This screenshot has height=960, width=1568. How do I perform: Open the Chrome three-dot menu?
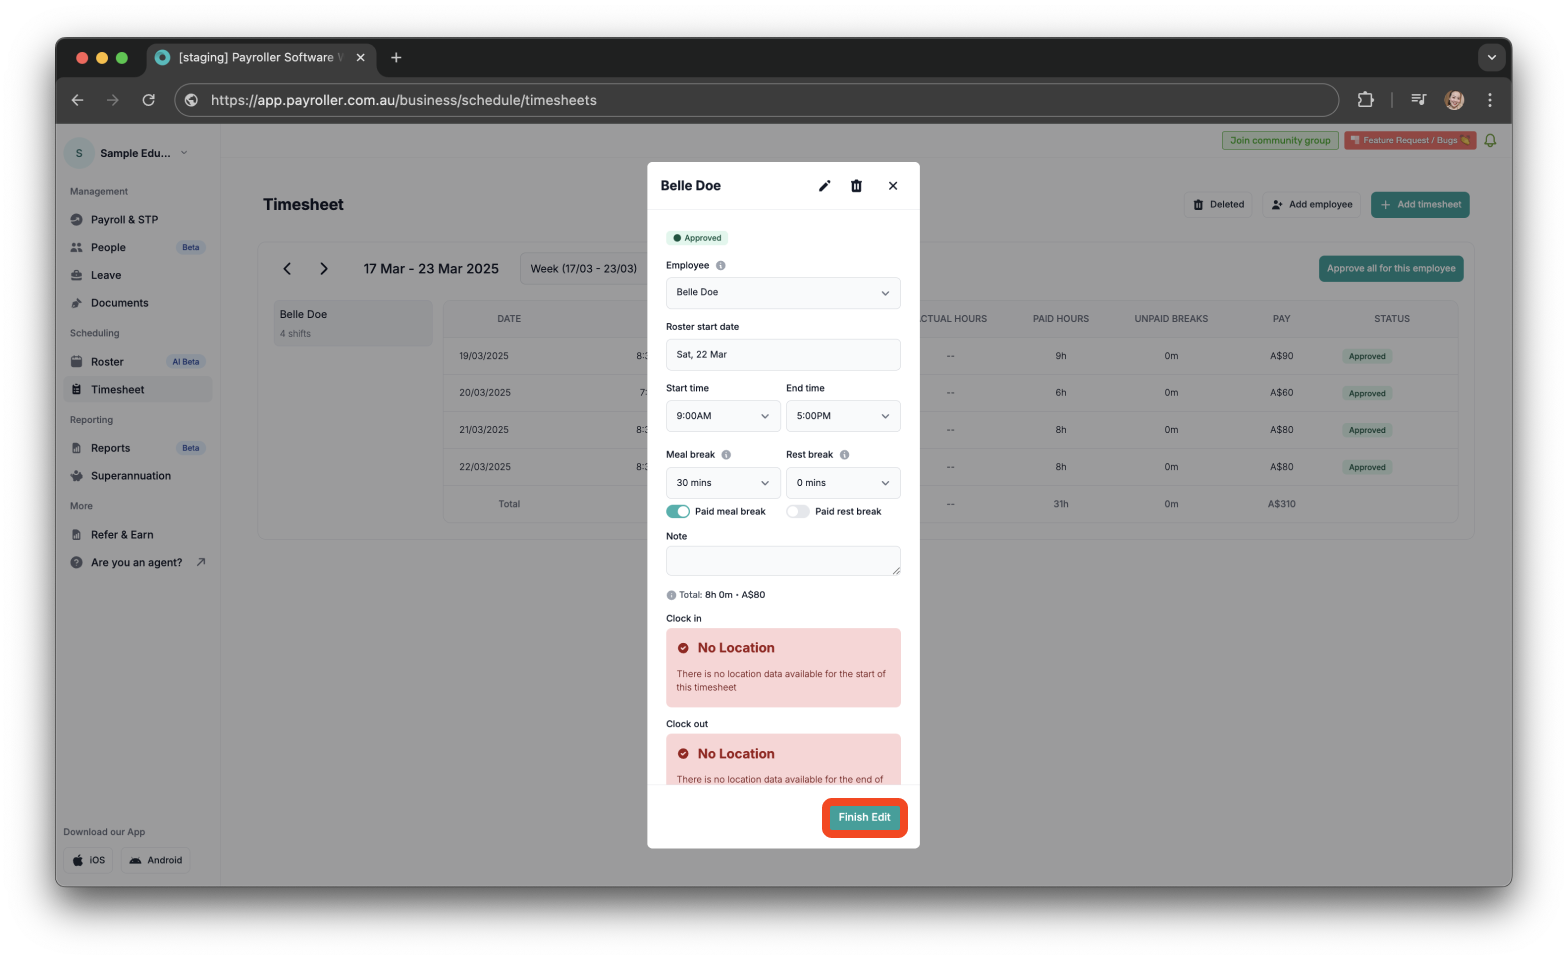tap(1490, 100)
